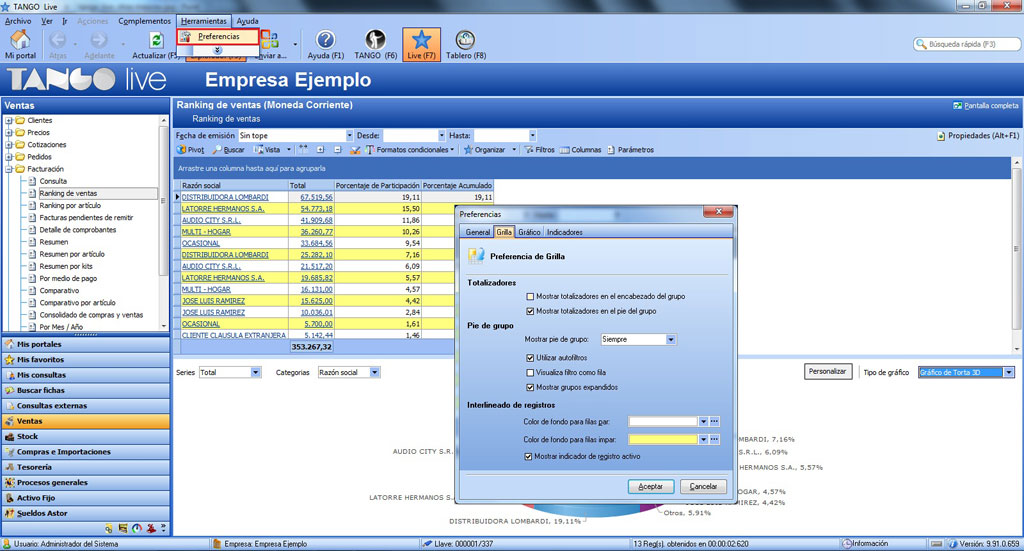
Task: Open Series Total dropdown
Action: pos(255,372)
